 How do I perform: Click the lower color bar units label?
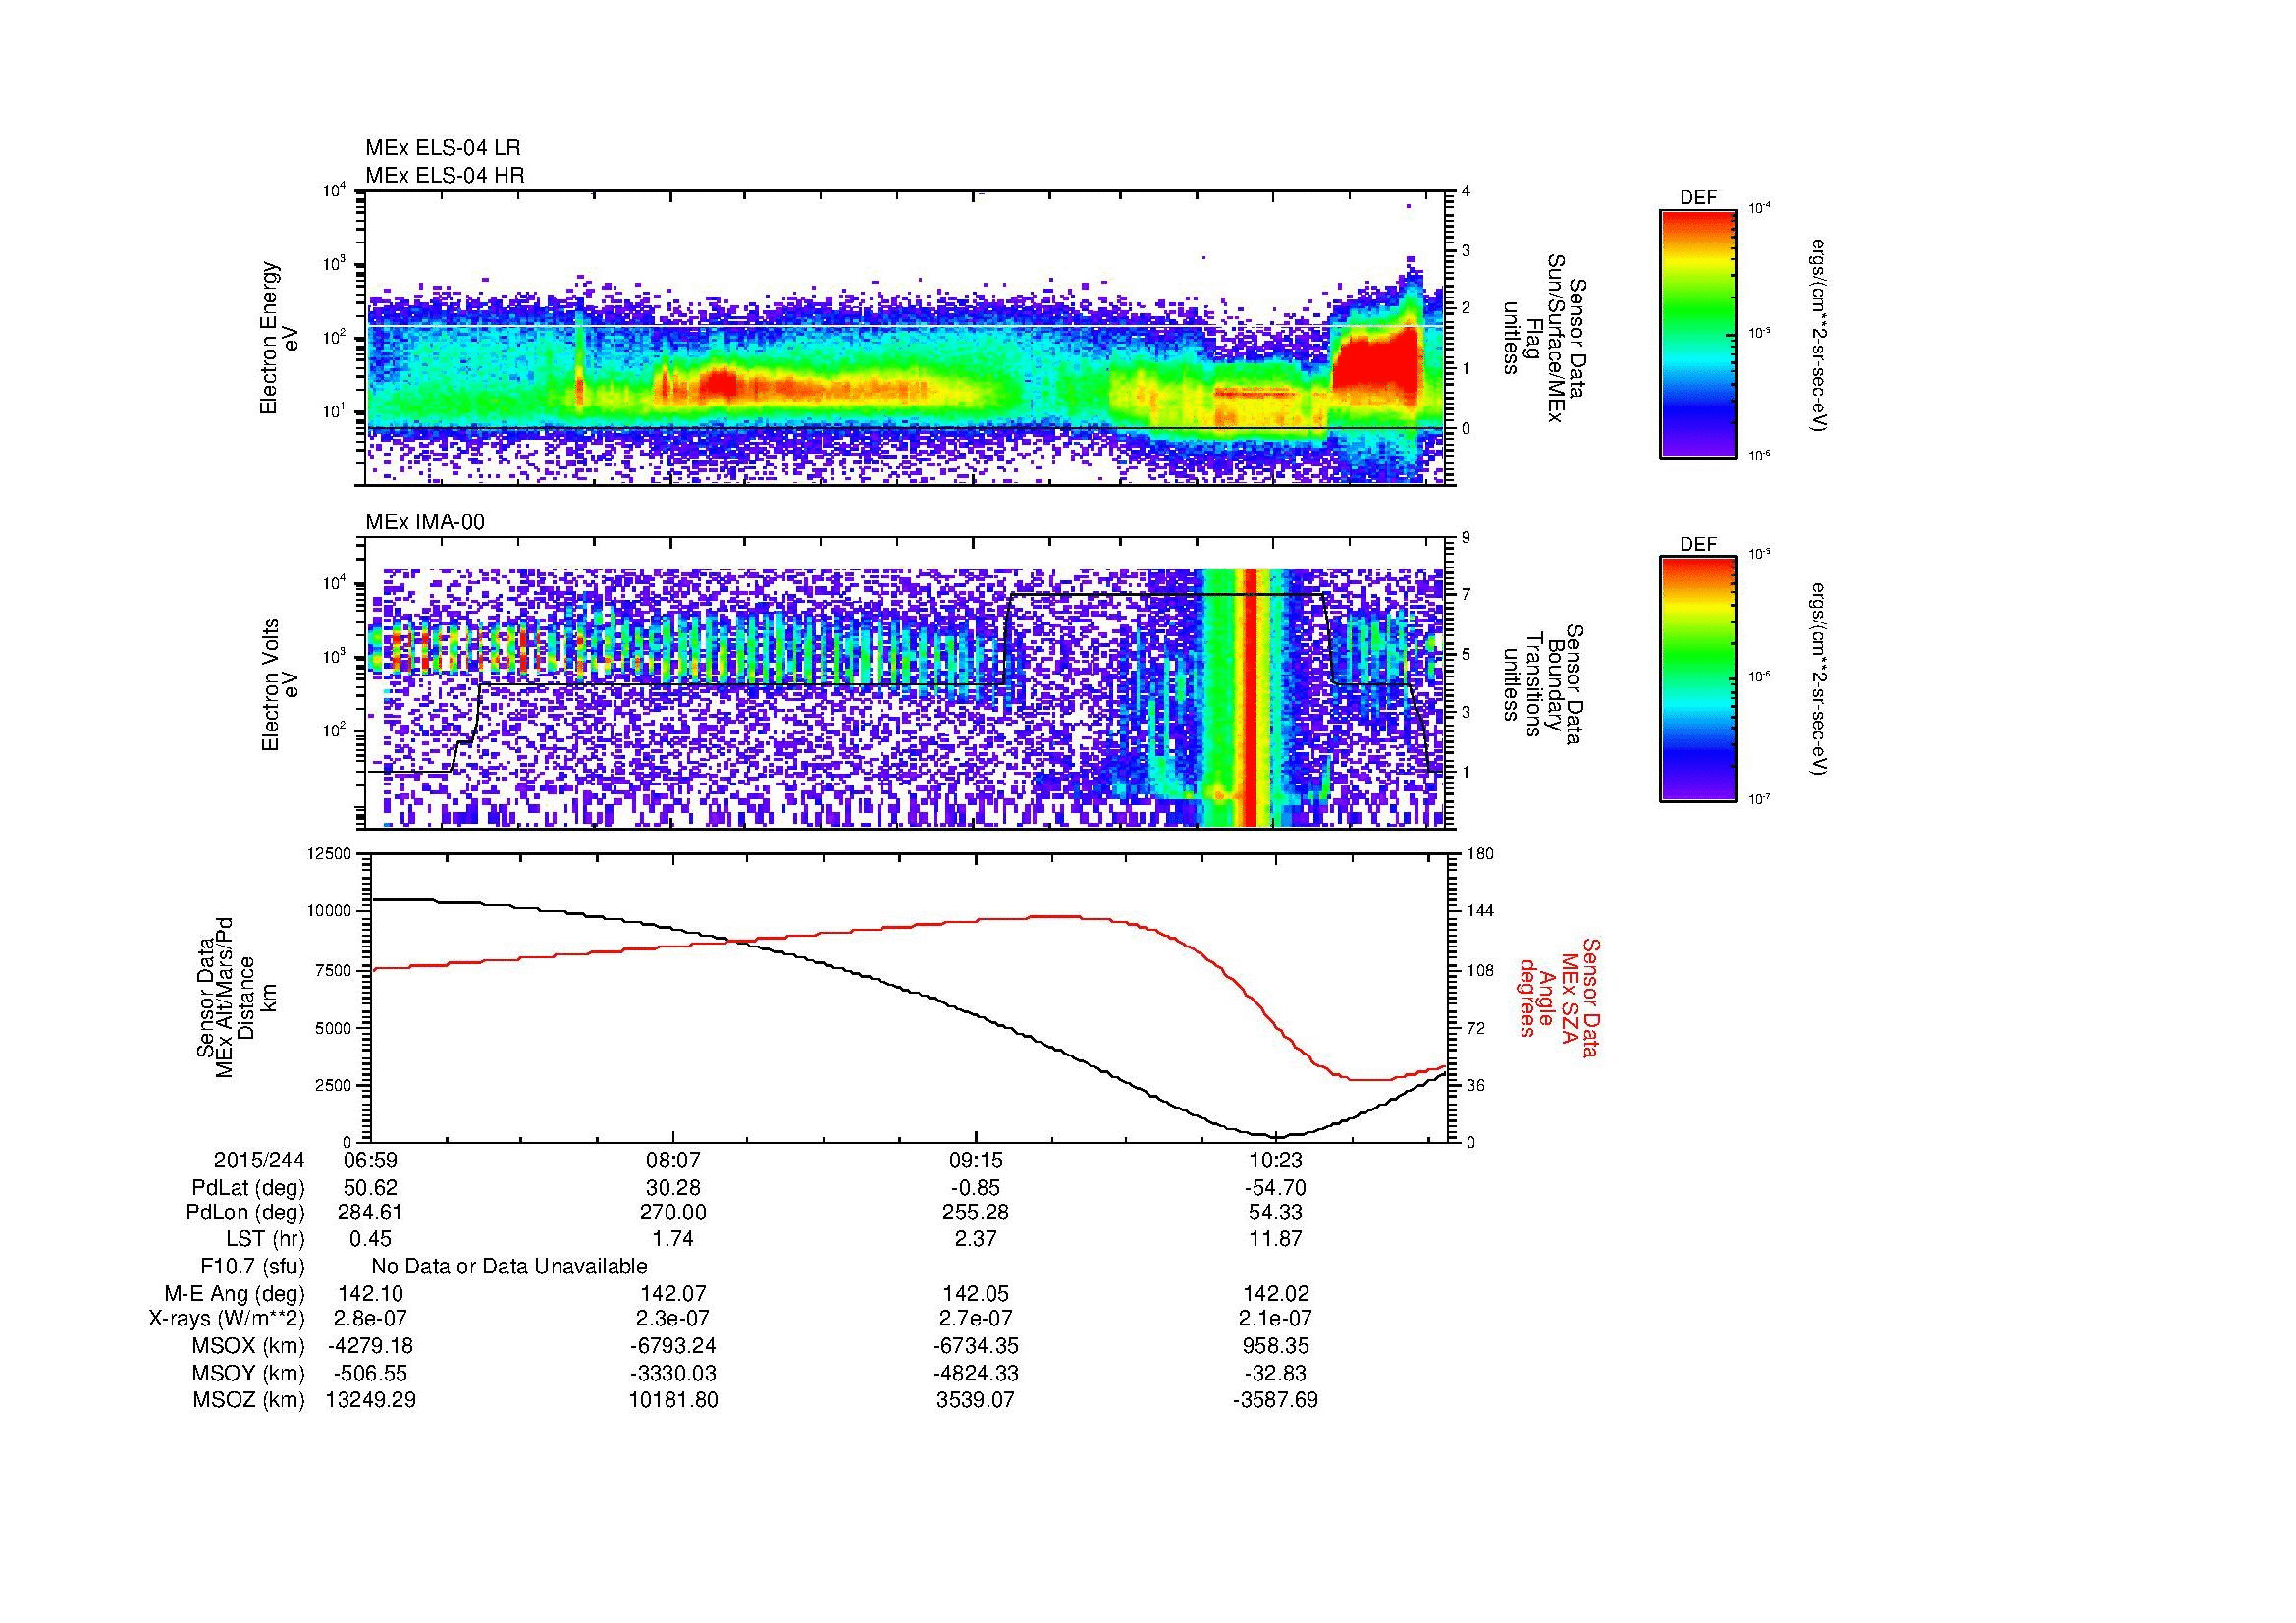[x=1820, y=679]
